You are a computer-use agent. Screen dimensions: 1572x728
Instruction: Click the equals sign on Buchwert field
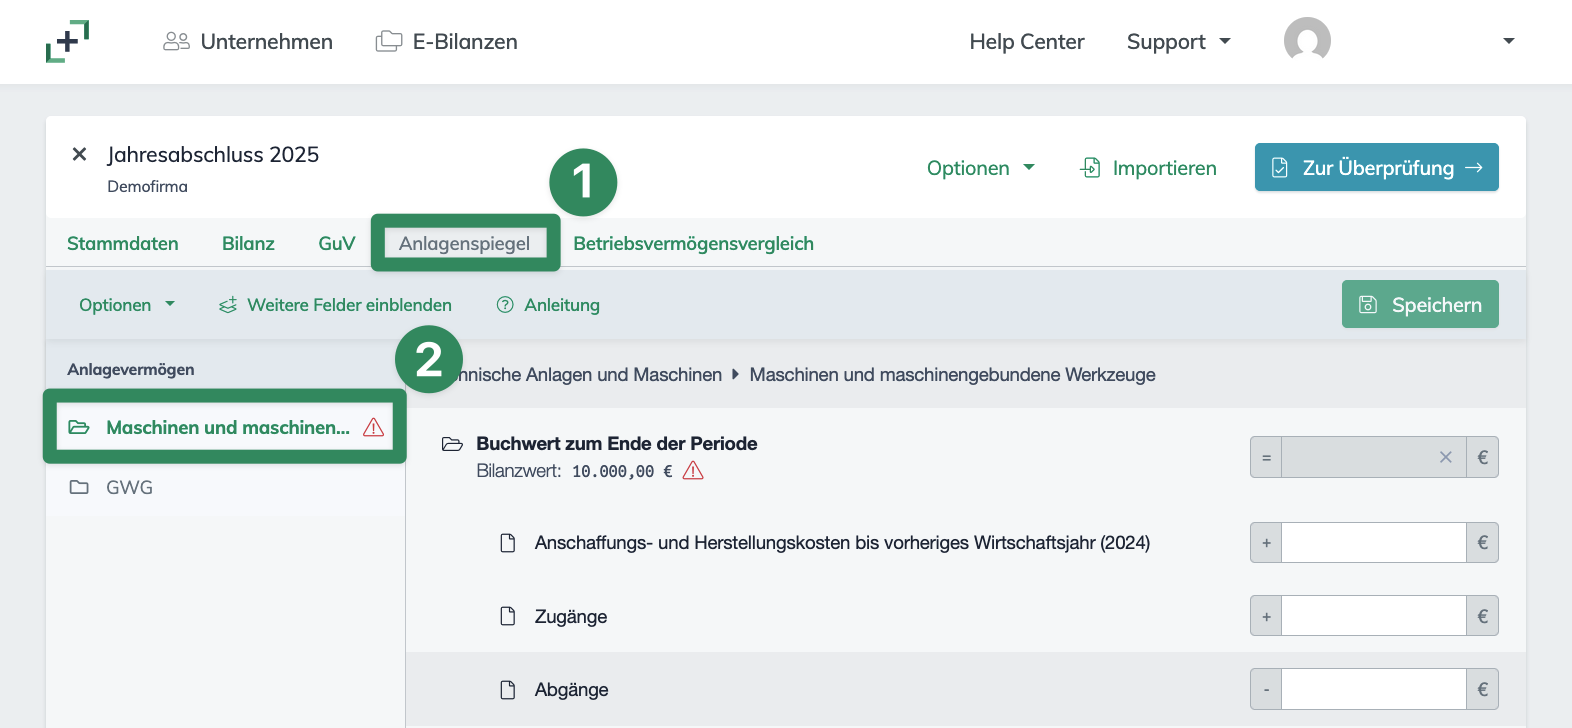(x=1266, y=457)
